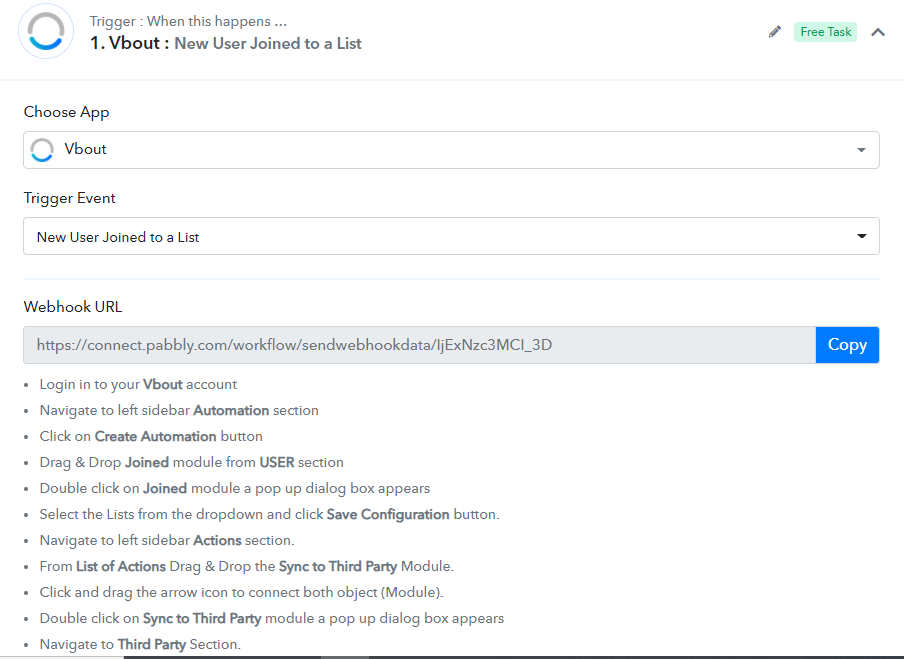This screenshot has width=904, height=659.
Task: Click 'Trigger : When this happens ...' text
Action: (188, 21)
